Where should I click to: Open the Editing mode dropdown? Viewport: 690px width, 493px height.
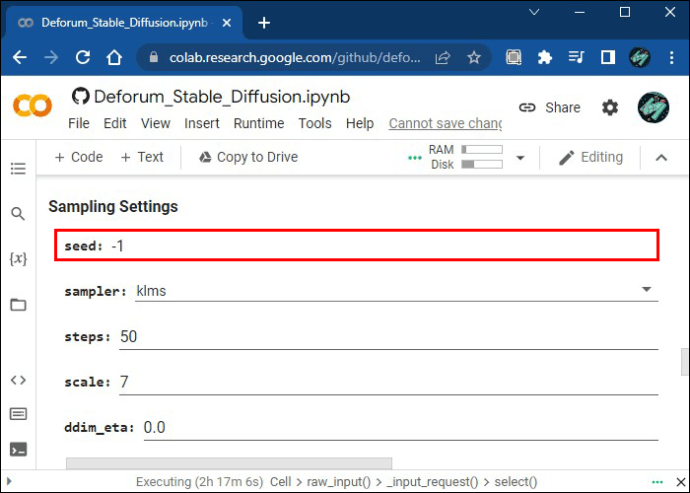coord(591,157)
